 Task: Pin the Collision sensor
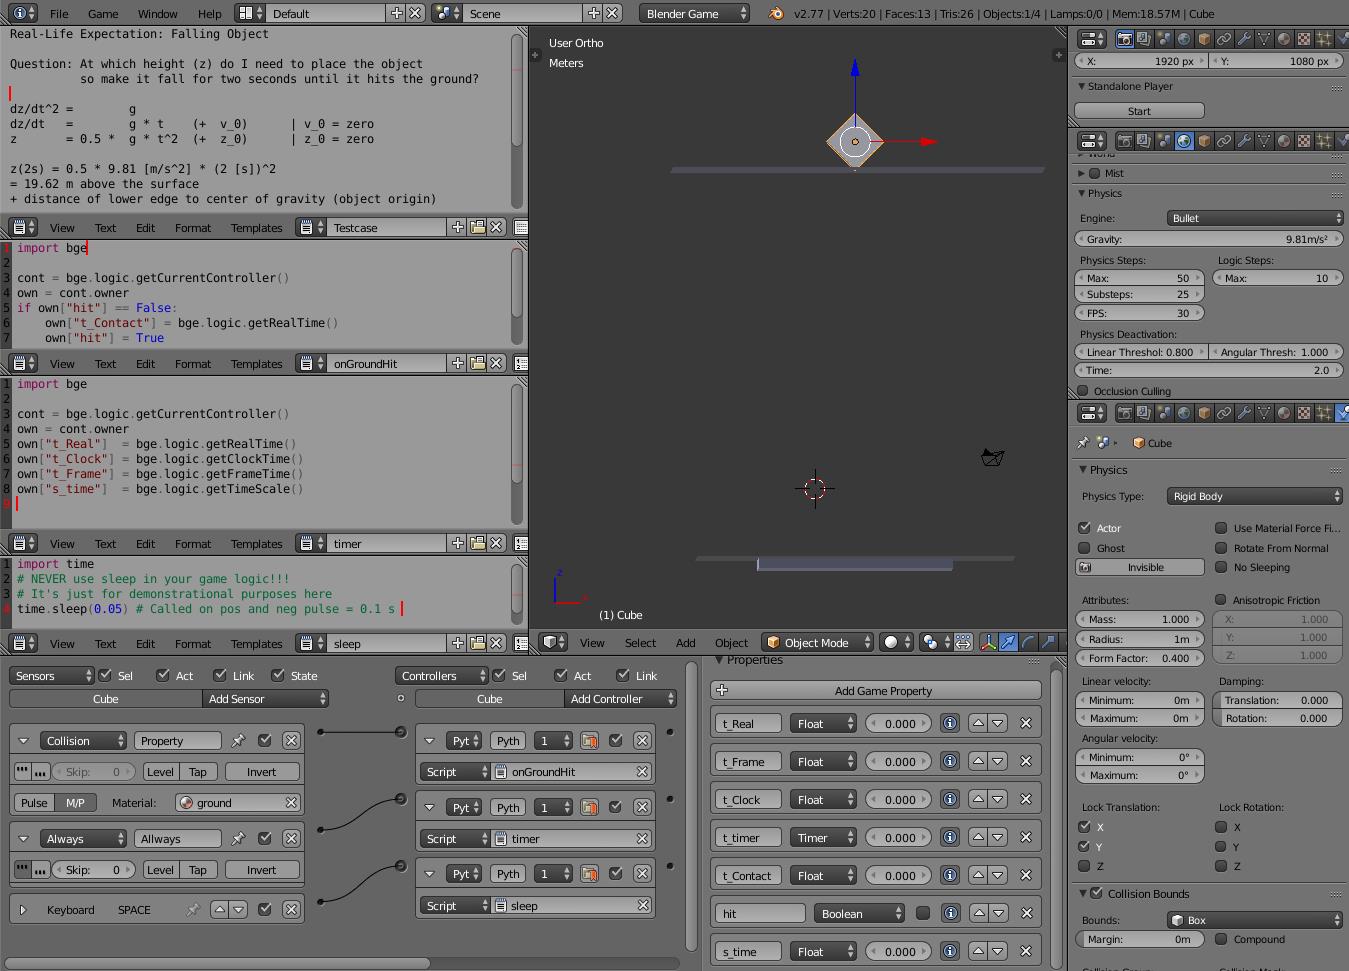[x=238, y=741]
